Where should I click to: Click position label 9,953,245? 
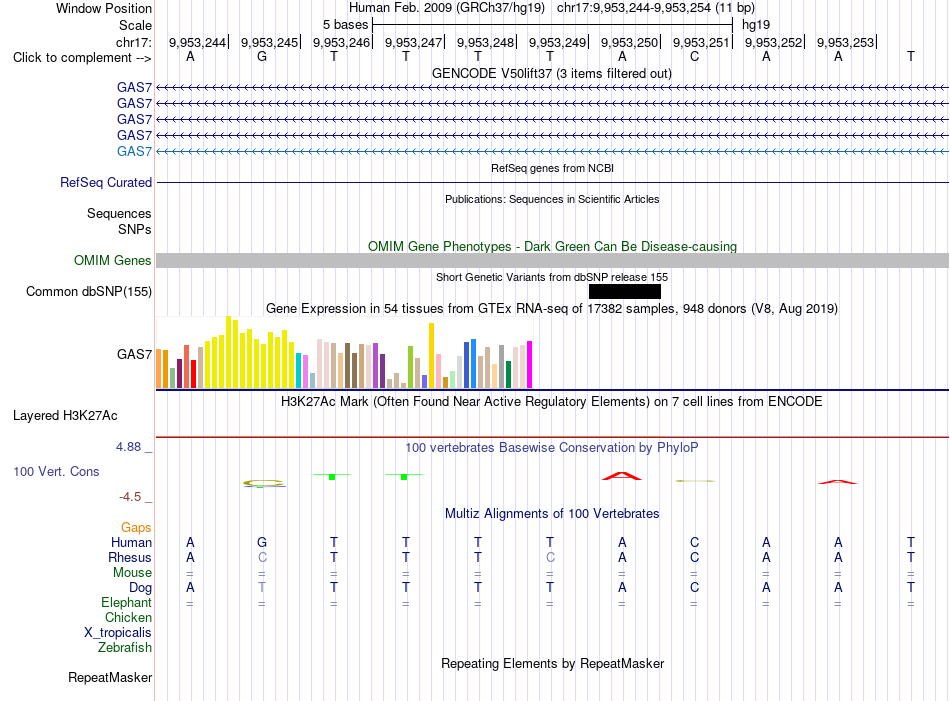click(x=270, y=42)
